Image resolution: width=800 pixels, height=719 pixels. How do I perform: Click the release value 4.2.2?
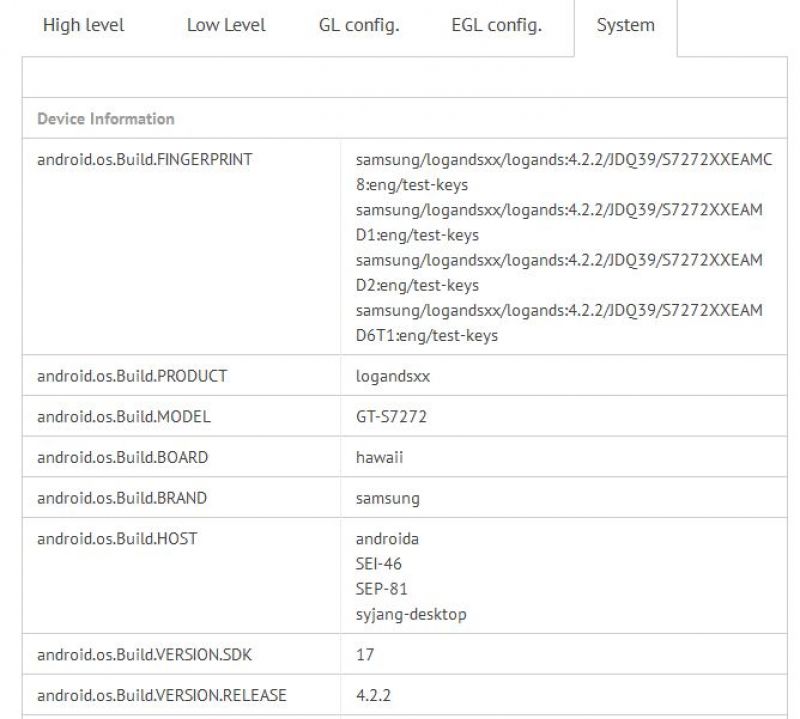coord(373,695)
